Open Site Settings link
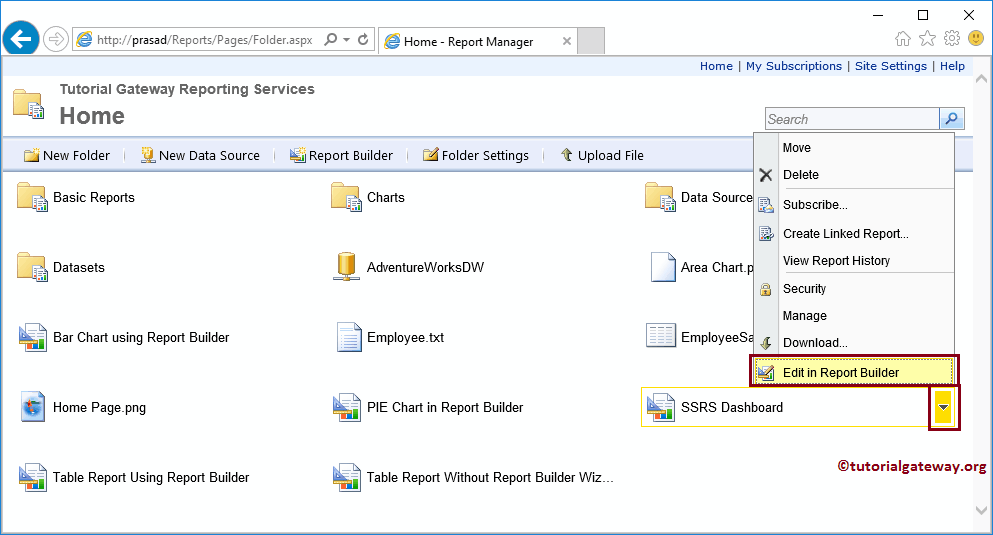This screenshot has width=993, height=535. click(890, 66)
